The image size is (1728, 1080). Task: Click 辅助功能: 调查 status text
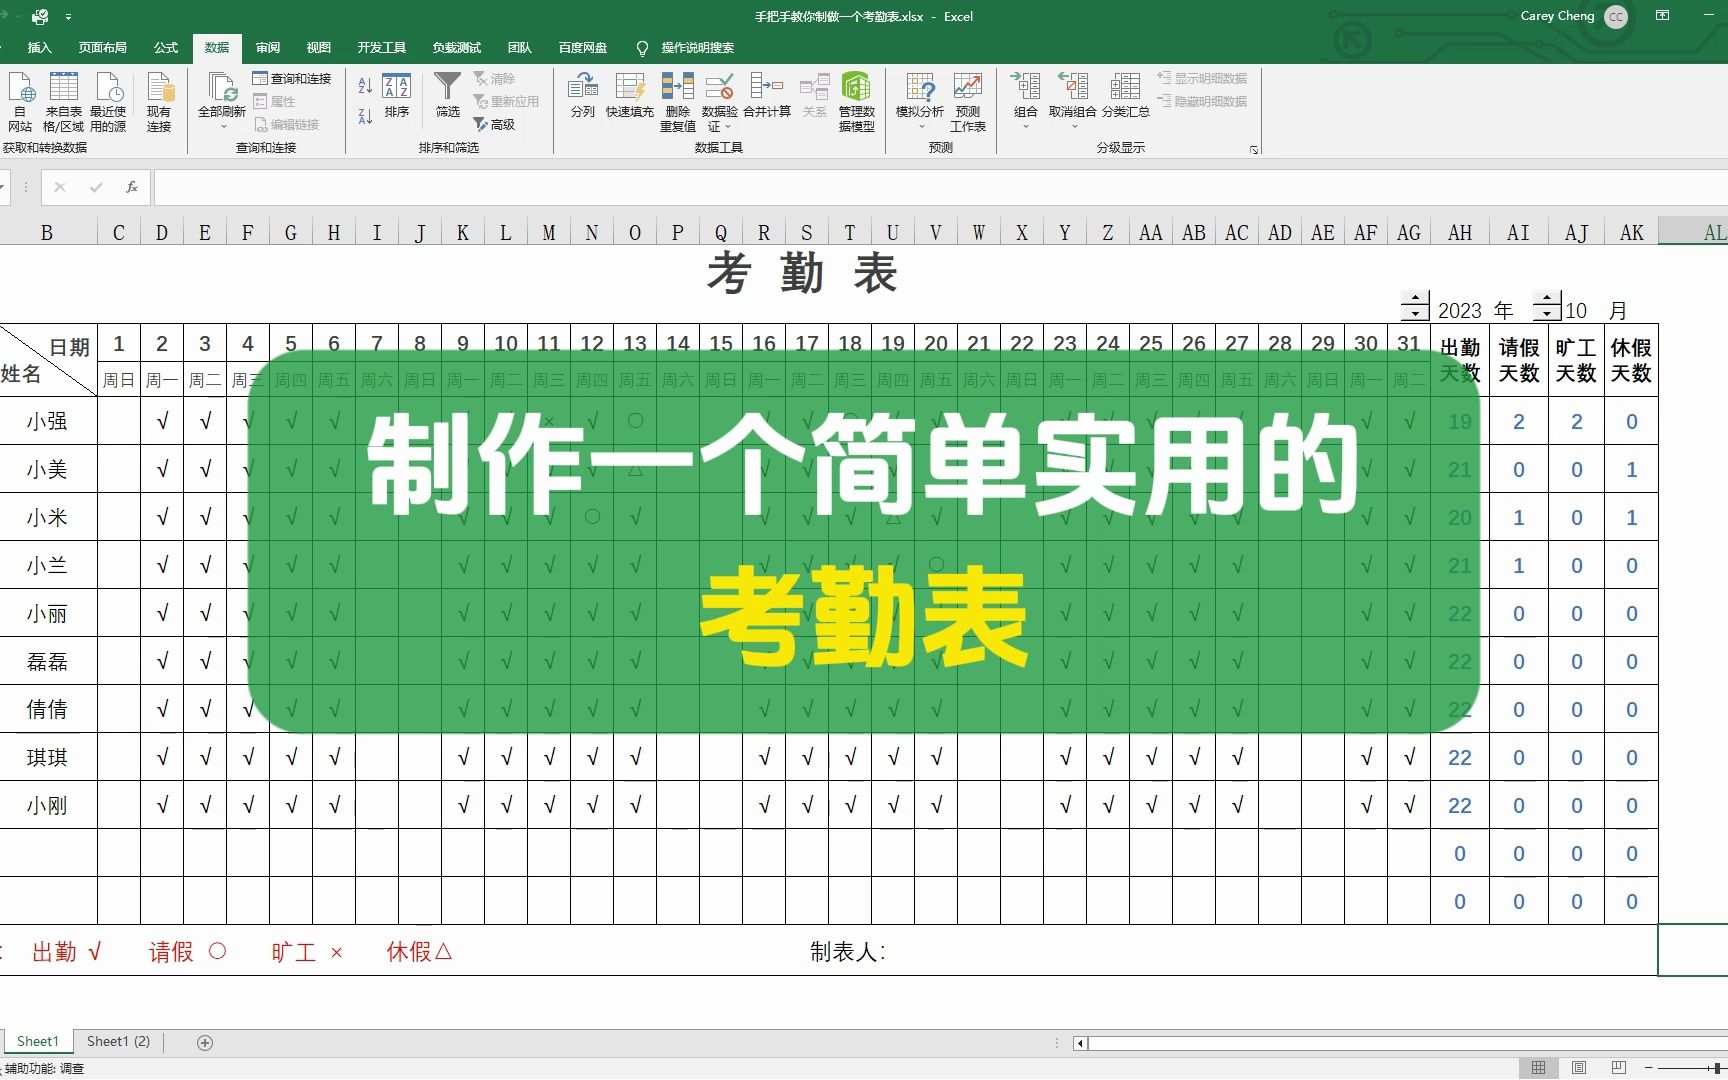(x=44, y=1068)
